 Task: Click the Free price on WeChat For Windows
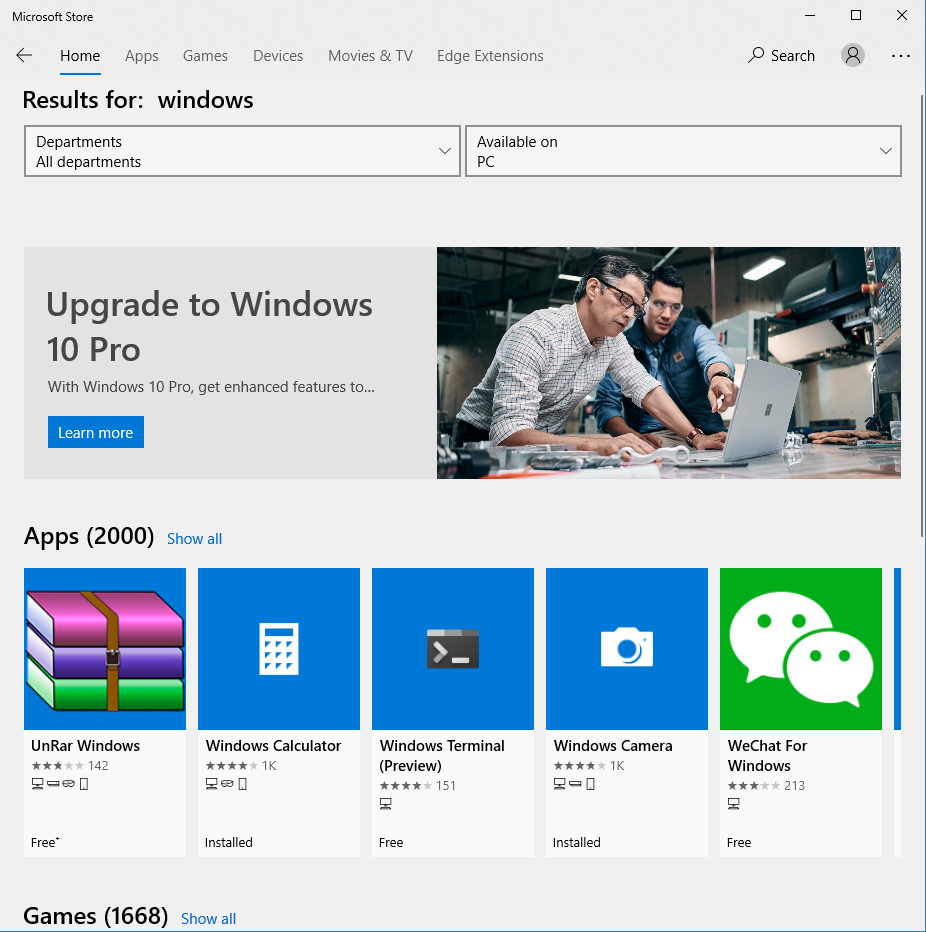pyautogui.click(x=739, y=842)
